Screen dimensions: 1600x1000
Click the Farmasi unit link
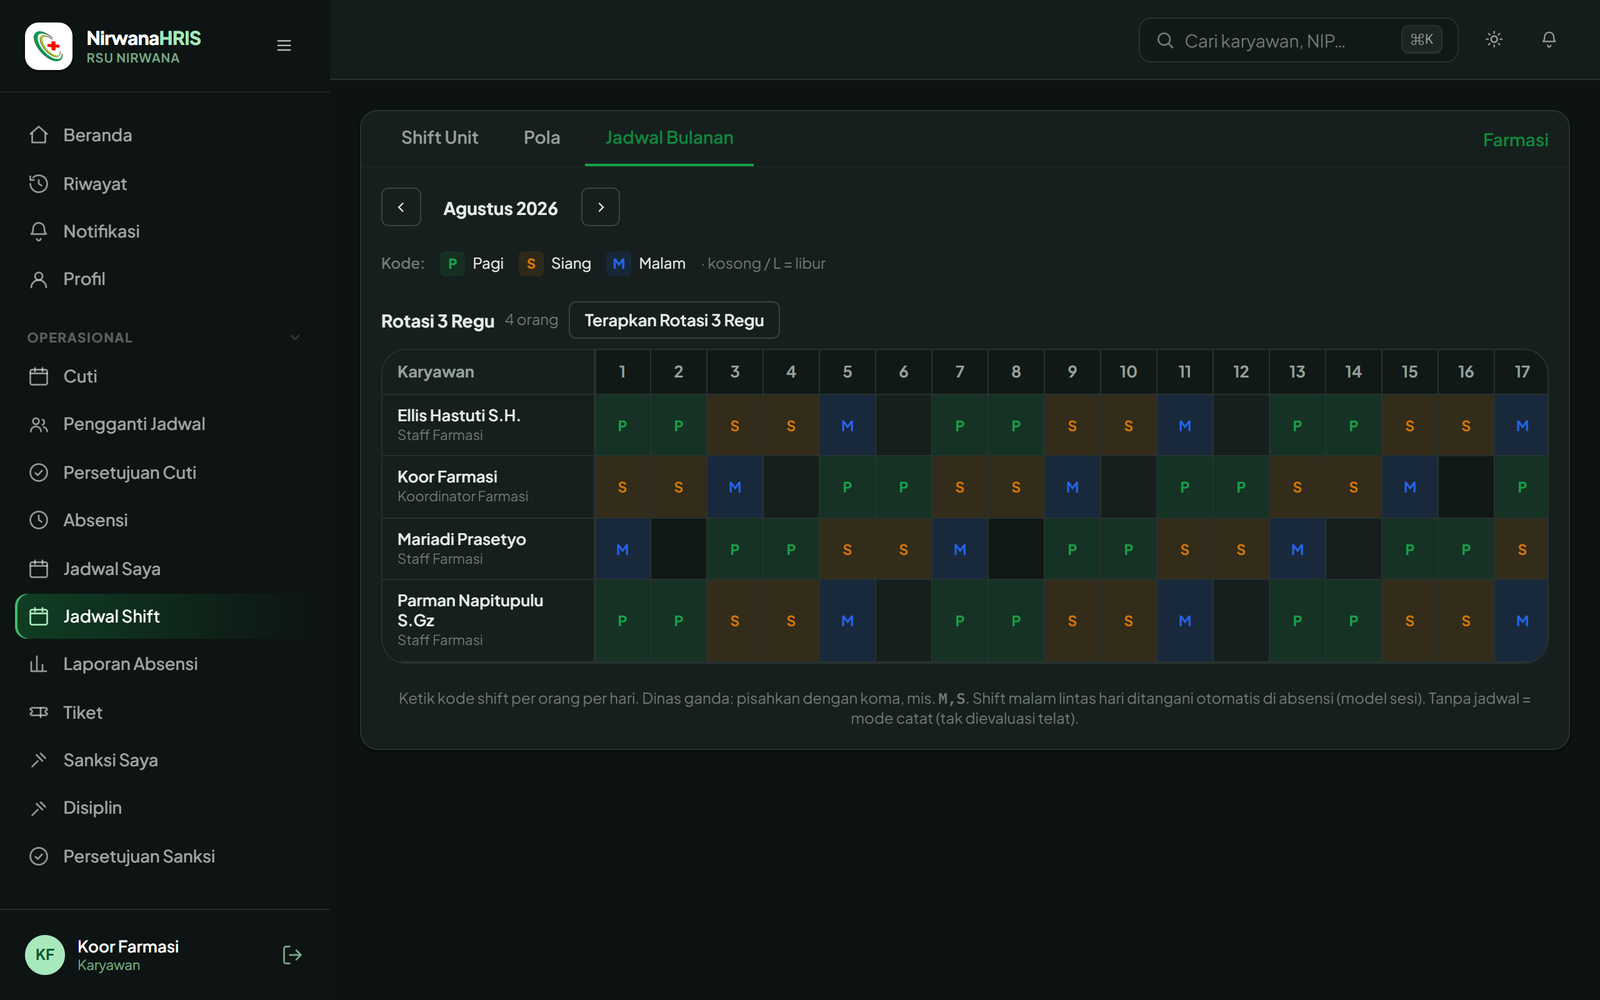click(1515, 140)
